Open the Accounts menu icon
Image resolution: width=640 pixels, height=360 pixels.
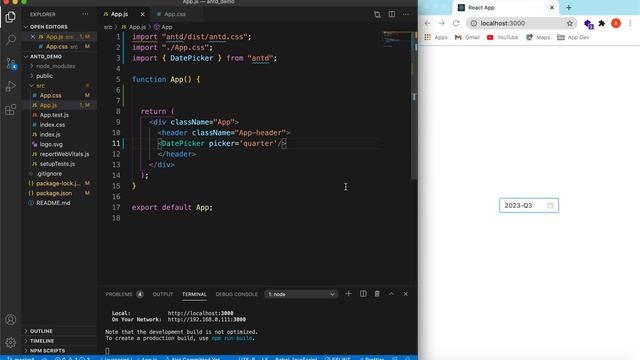click(11, 320)
